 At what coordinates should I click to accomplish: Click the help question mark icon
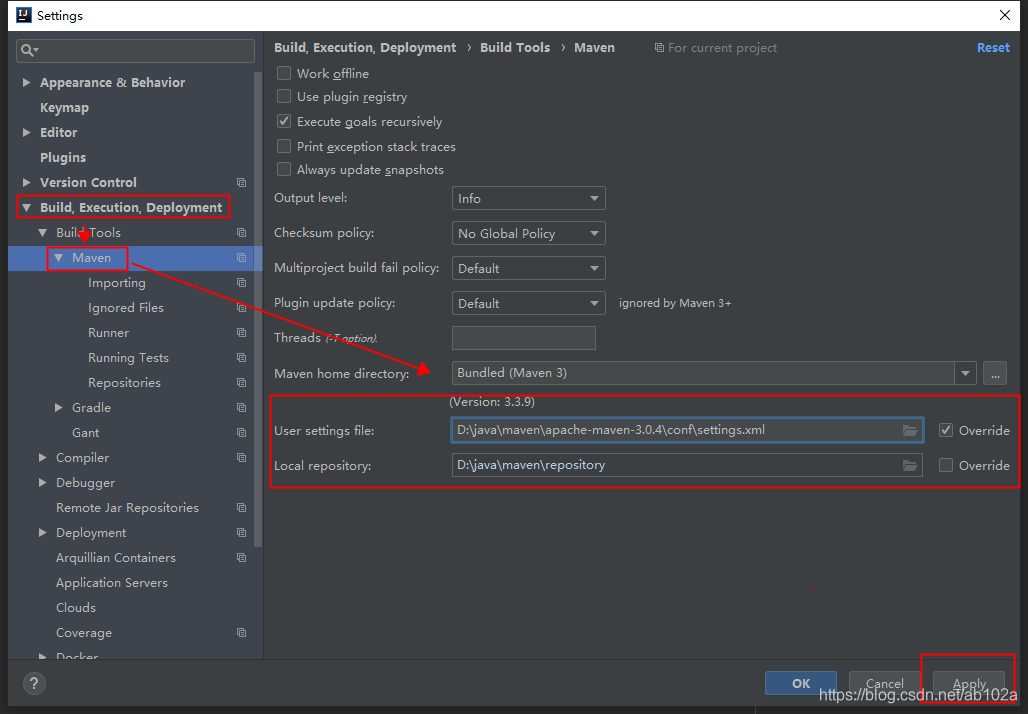click(34, 683)
